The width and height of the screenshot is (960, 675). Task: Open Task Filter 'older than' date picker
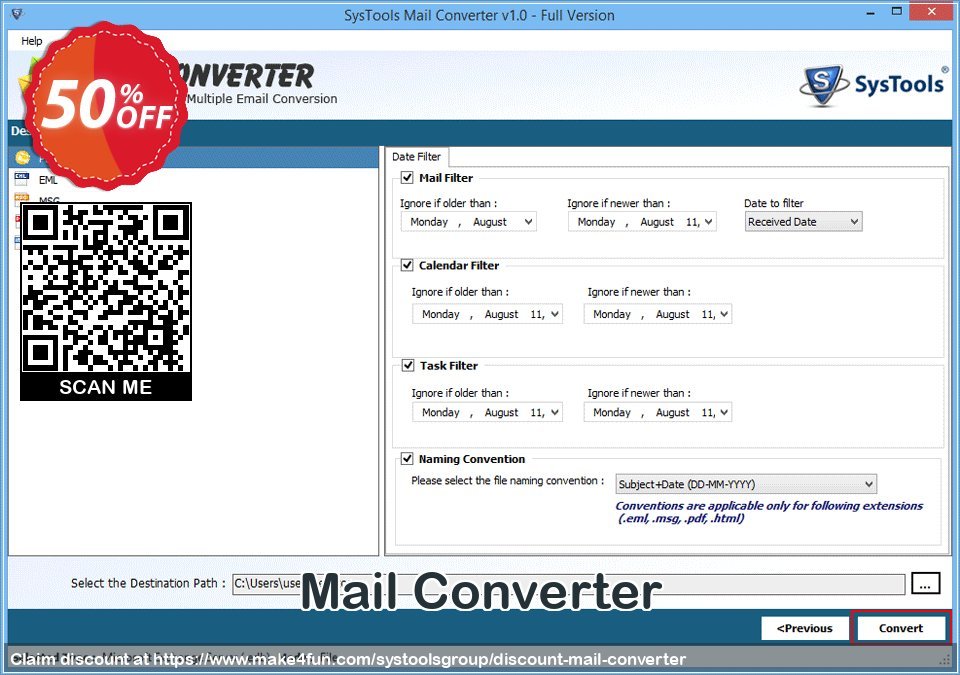pos(487,412)
